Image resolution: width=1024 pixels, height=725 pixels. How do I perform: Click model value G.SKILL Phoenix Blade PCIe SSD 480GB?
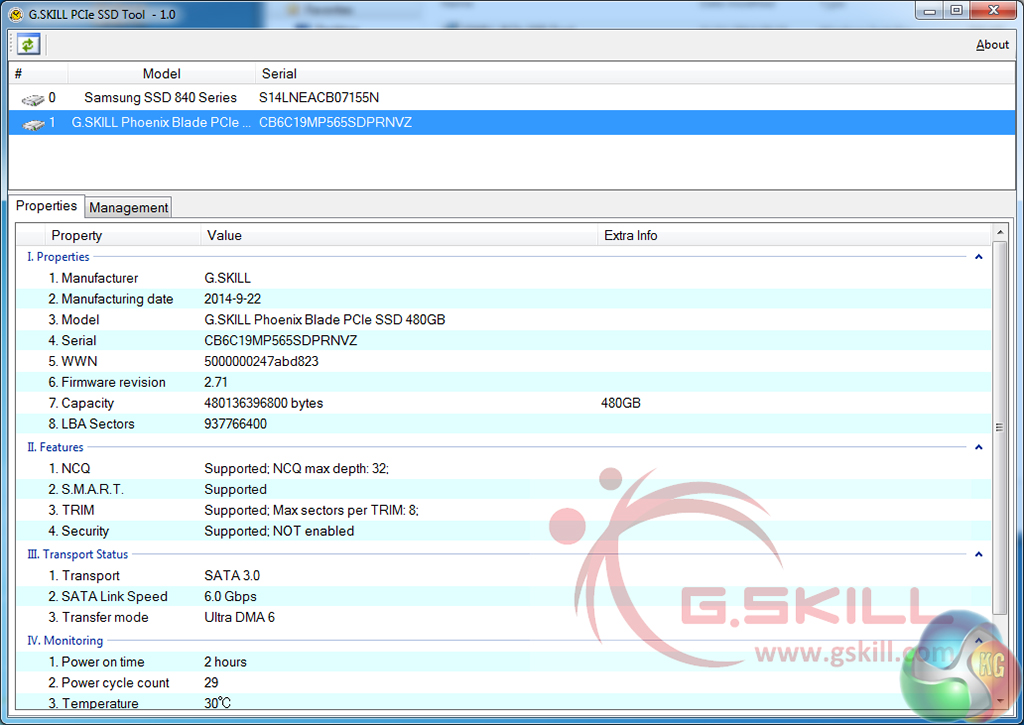325,320
